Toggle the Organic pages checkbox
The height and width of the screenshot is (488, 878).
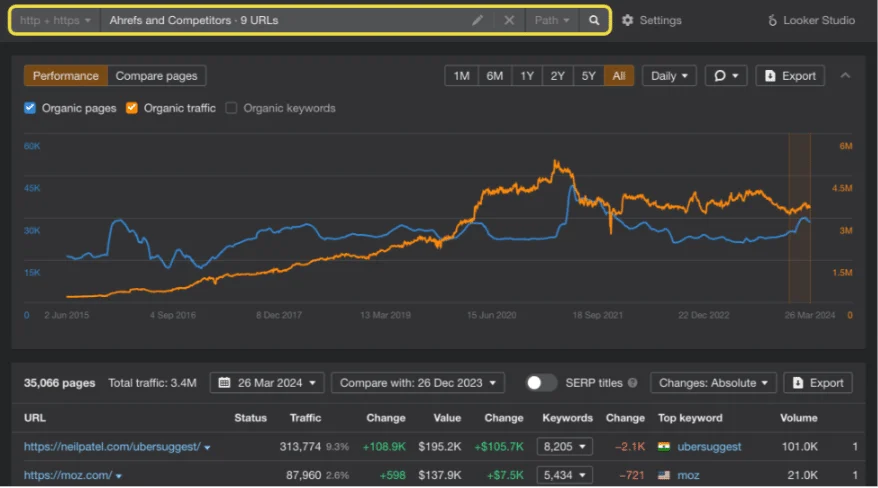[30, 107]
